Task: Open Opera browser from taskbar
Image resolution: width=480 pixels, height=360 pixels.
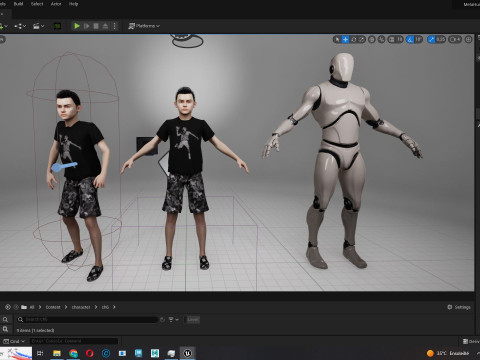Action: [90, 353]
